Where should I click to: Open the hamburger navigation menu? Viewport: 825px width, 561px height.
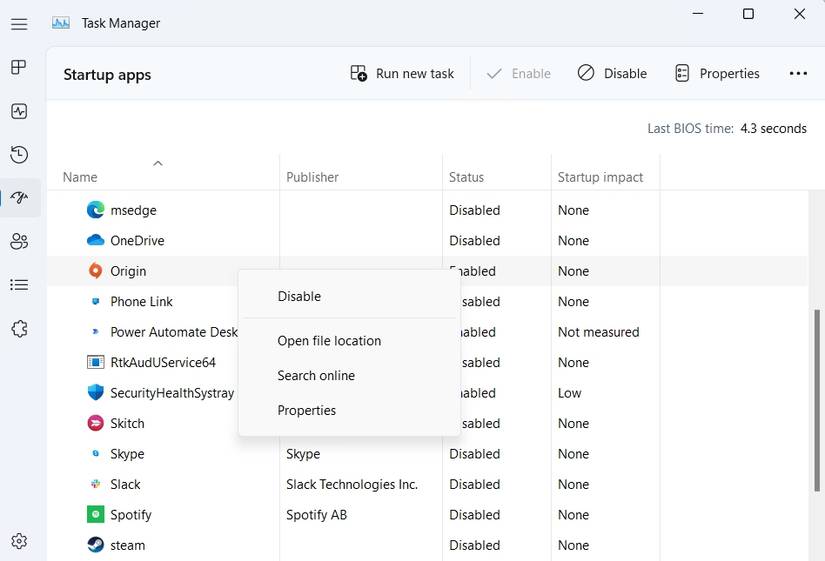[x=18, y=24]
